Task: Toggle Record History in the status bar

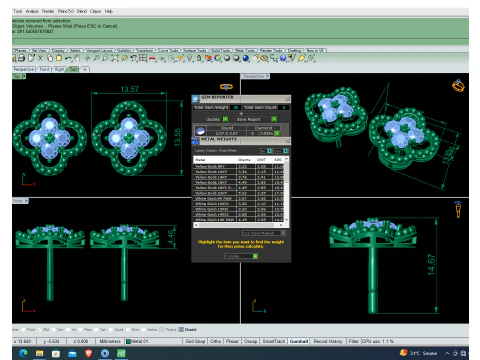Action: 328,341
